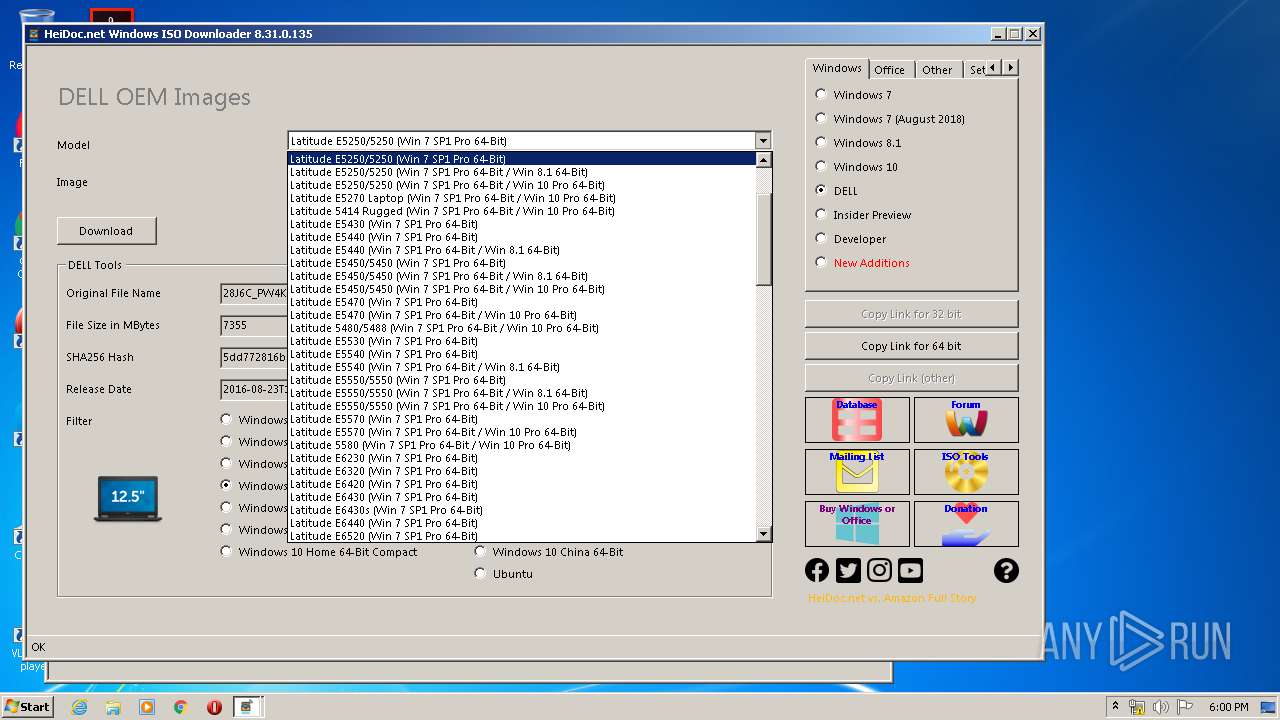Select the Windows 7 (August 2018) option
The height and width of the screenshot is (720, 1280).
point(821,118)
